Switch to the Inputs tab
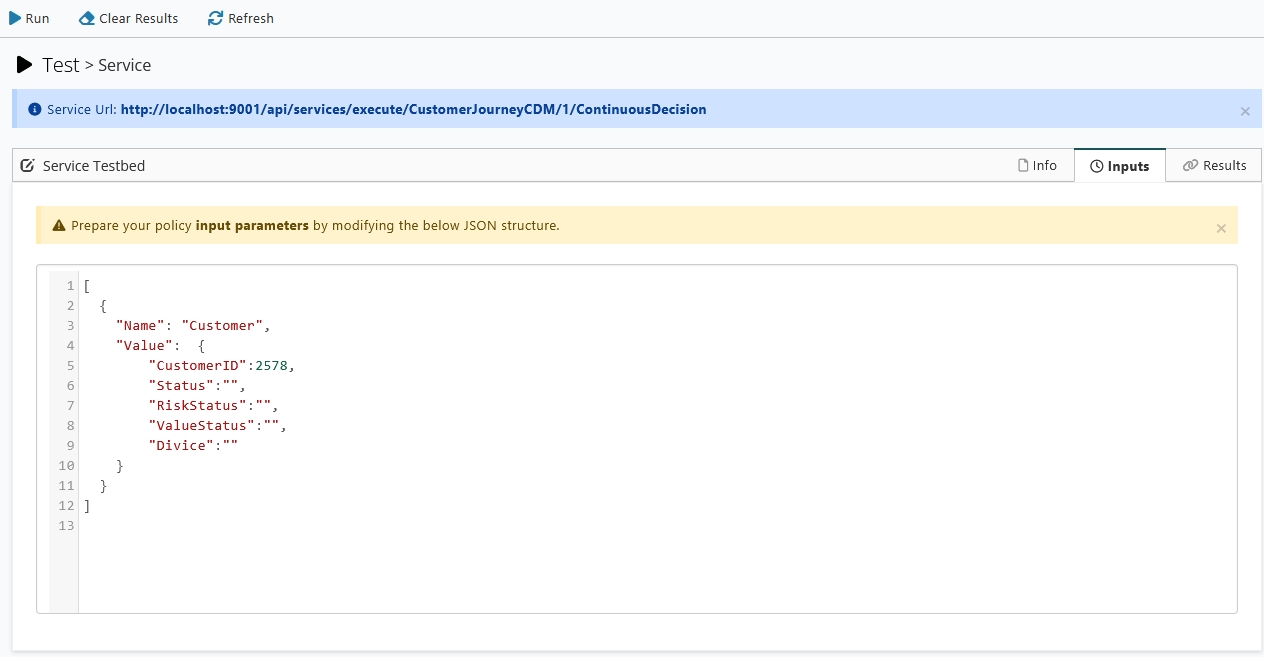 [1120, 166]
